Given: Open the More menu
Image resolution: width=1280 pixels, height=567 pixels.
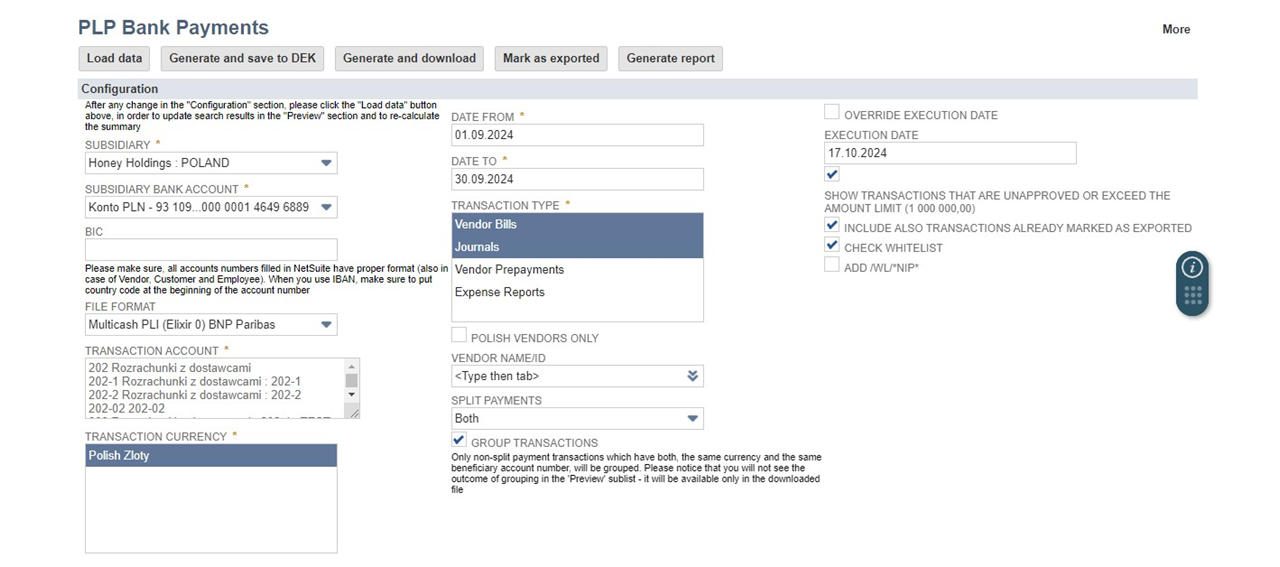Looking at the screenshot, I should coord(1176,30).
